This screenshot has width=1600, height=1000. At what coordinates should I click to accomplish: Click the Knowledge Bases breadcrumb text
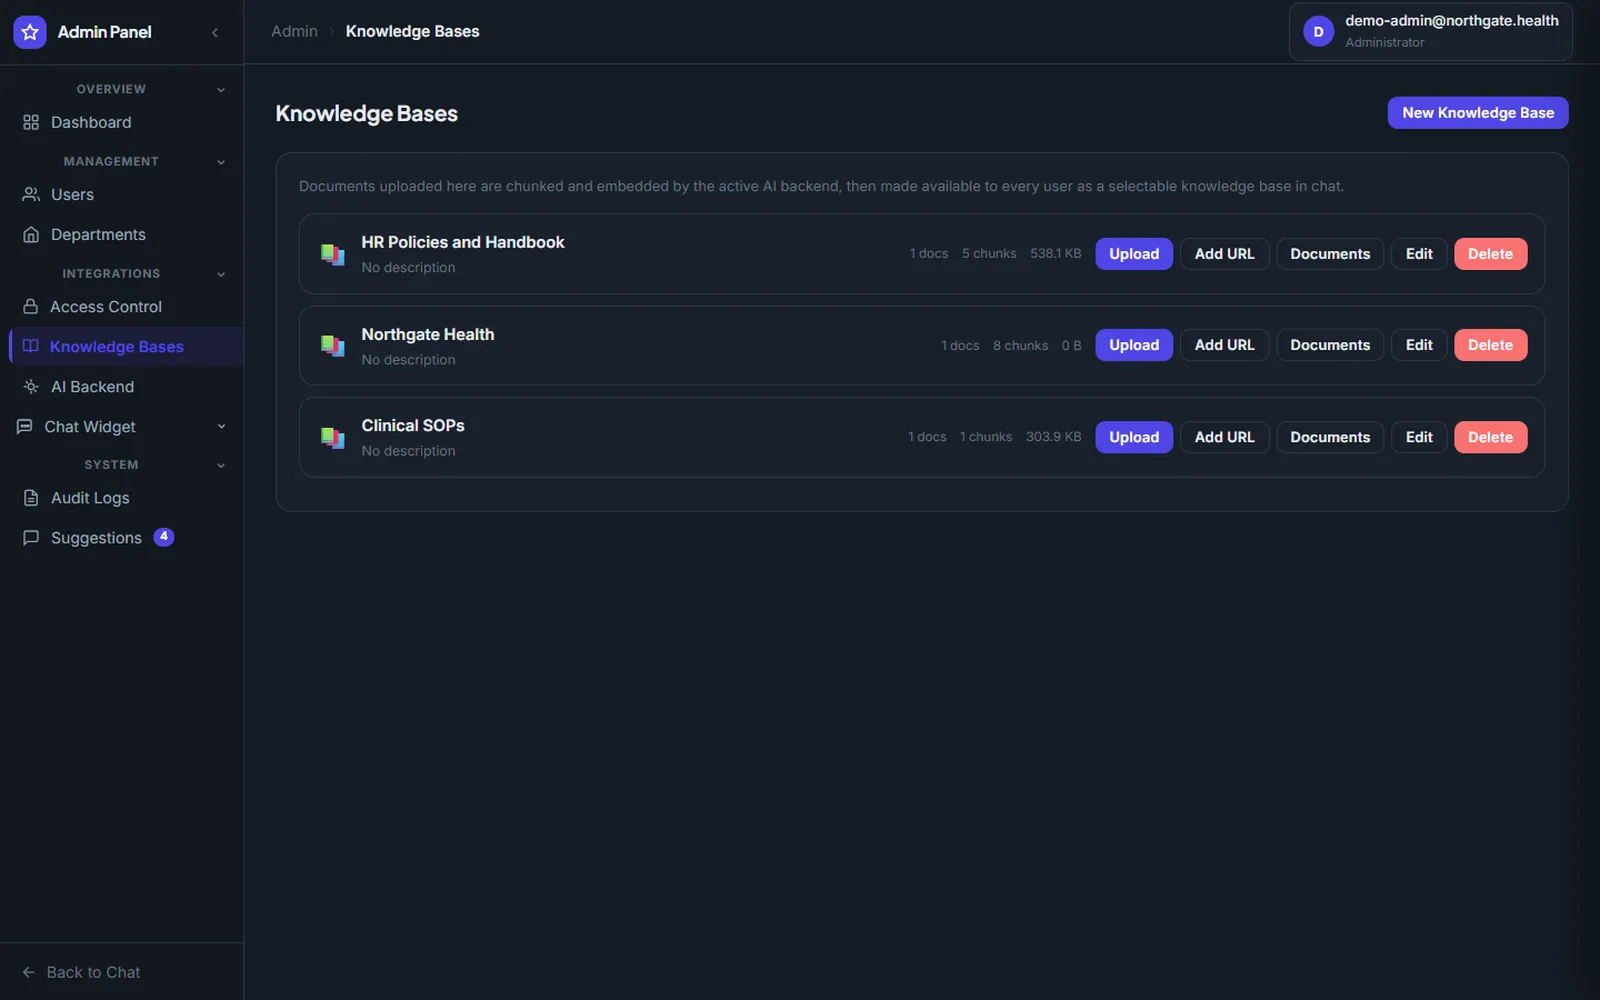click(412, 32)
